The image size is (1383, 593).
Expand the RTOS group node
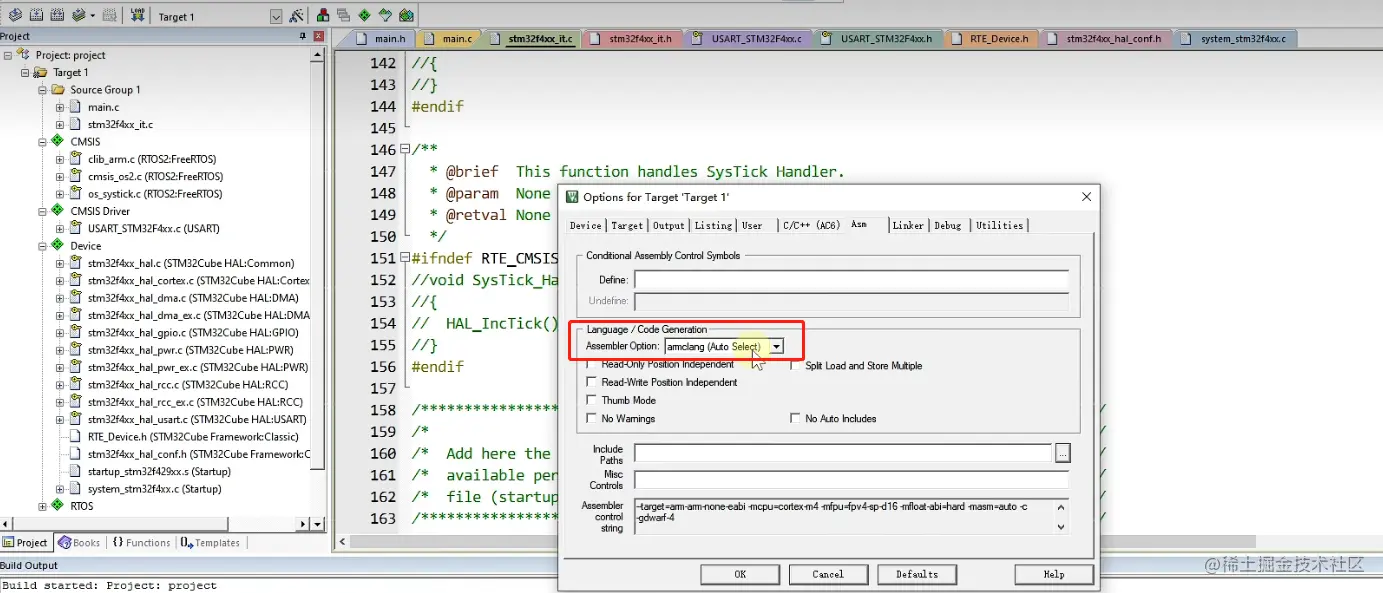pos(43,506)
